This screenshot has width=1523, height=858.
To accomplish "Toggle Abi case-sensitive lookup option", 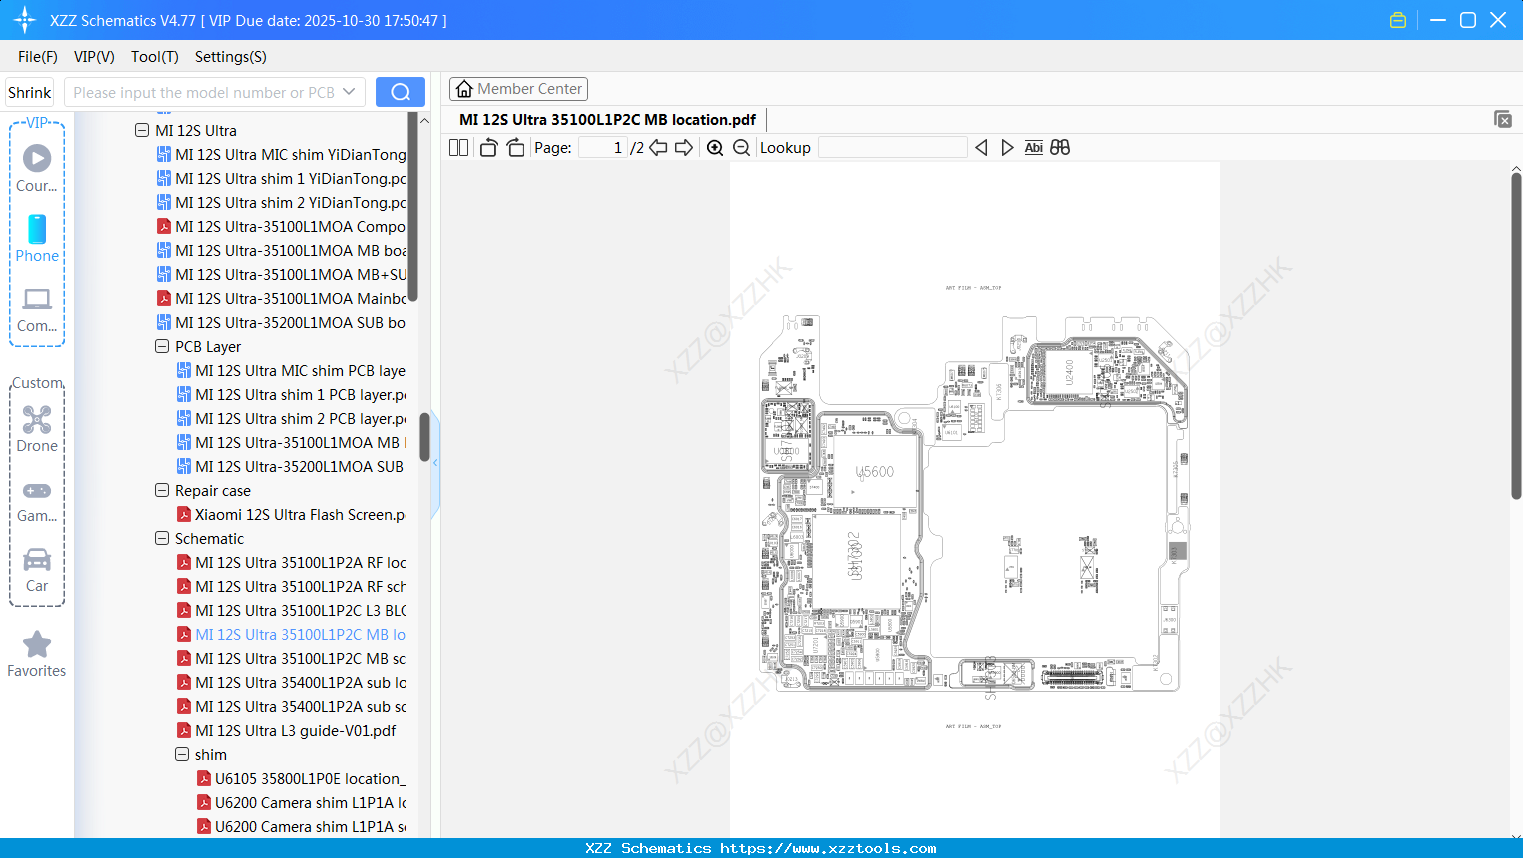I will pos(1033,147).
